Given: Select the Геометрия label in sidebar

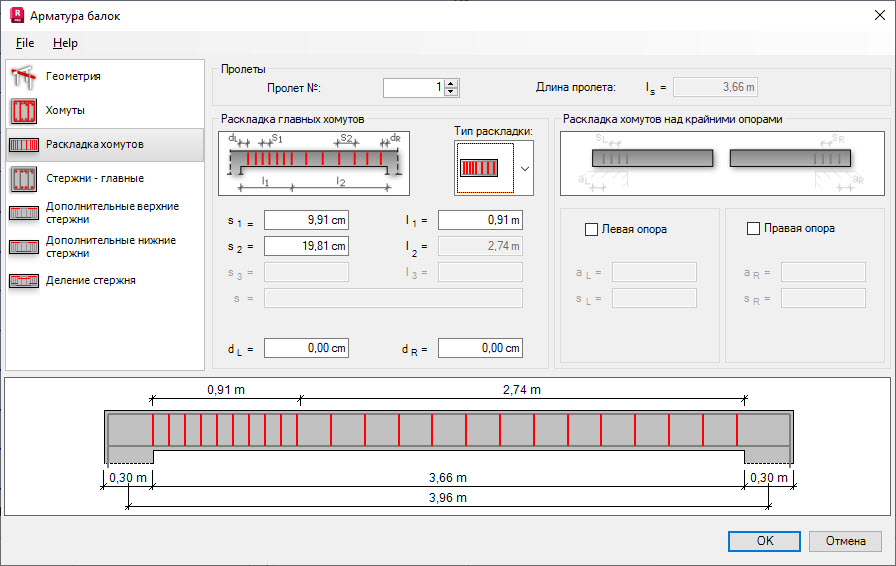Looking at the screenshot, I should [73, 76].
